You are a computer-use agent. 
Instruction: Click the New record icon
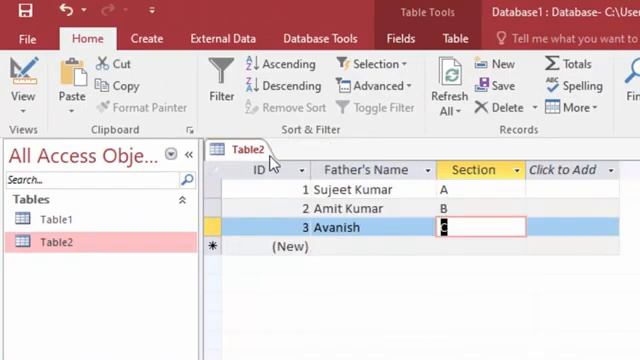481,64
